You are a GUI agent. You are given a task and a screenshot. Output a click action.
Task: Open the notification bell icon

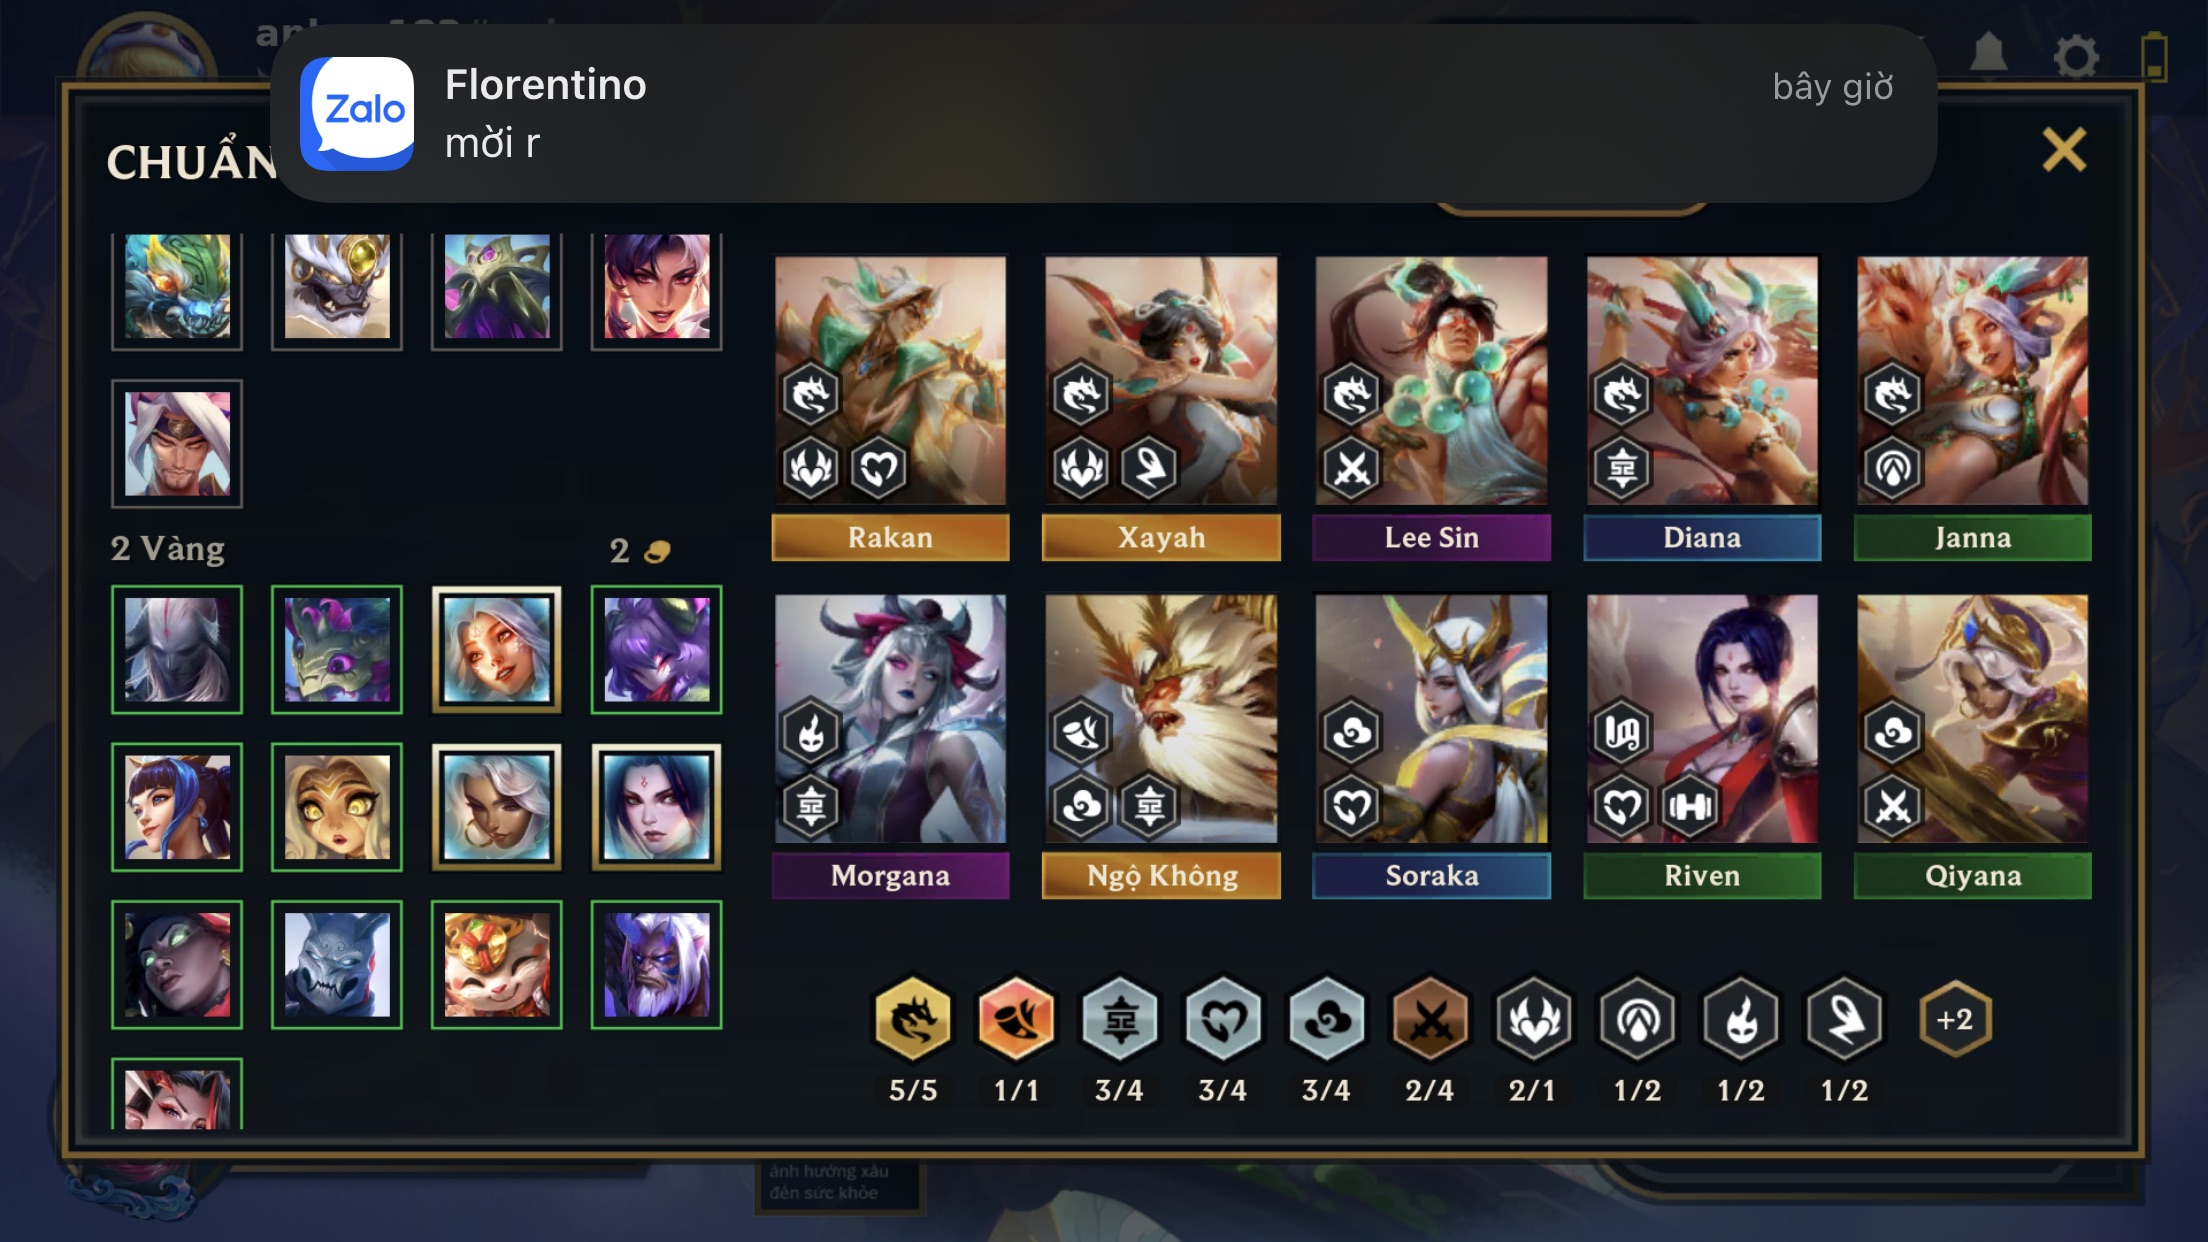[x=1988, y=53]
